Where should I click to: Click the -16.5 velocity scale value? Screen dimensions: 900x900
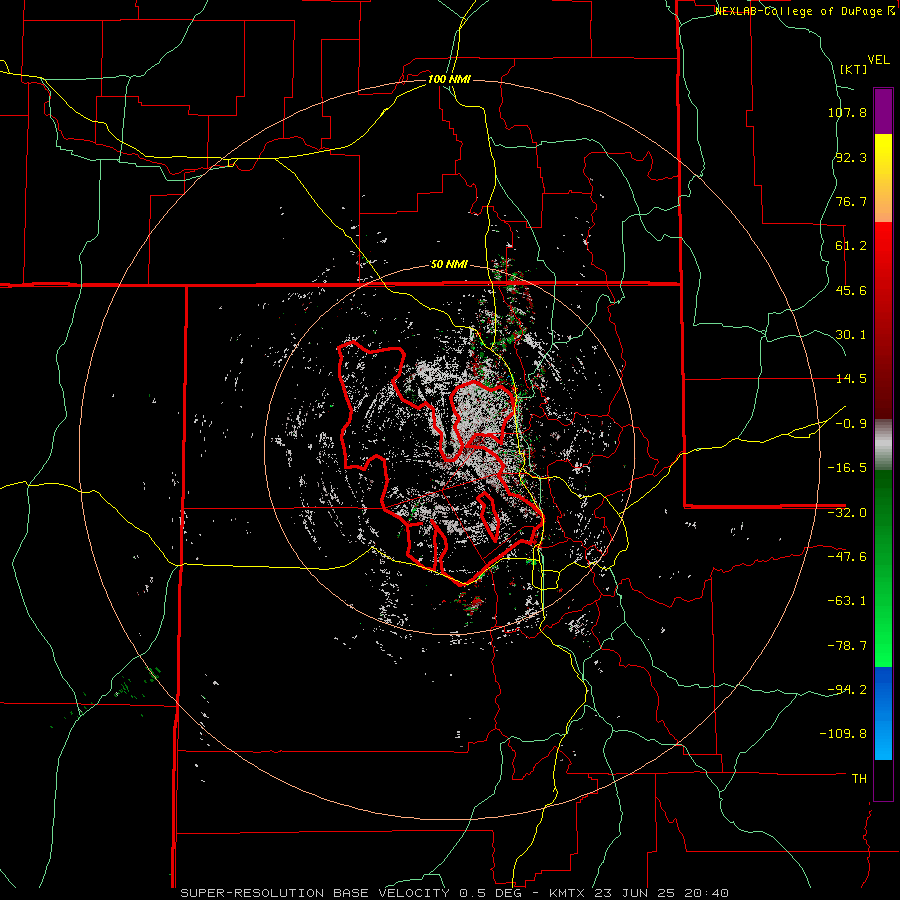point(847,468)
